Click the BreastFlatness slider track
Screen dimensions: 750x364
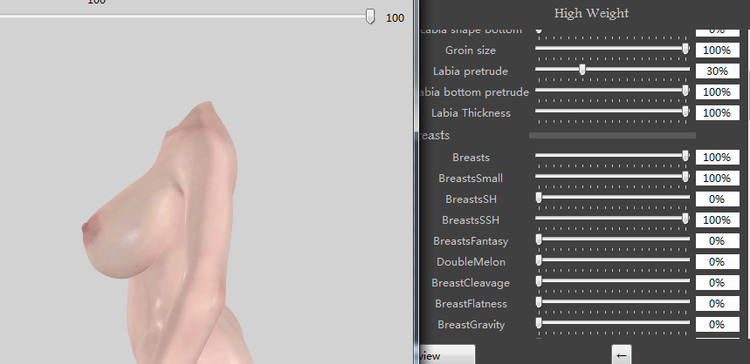(x=612, y=302)
